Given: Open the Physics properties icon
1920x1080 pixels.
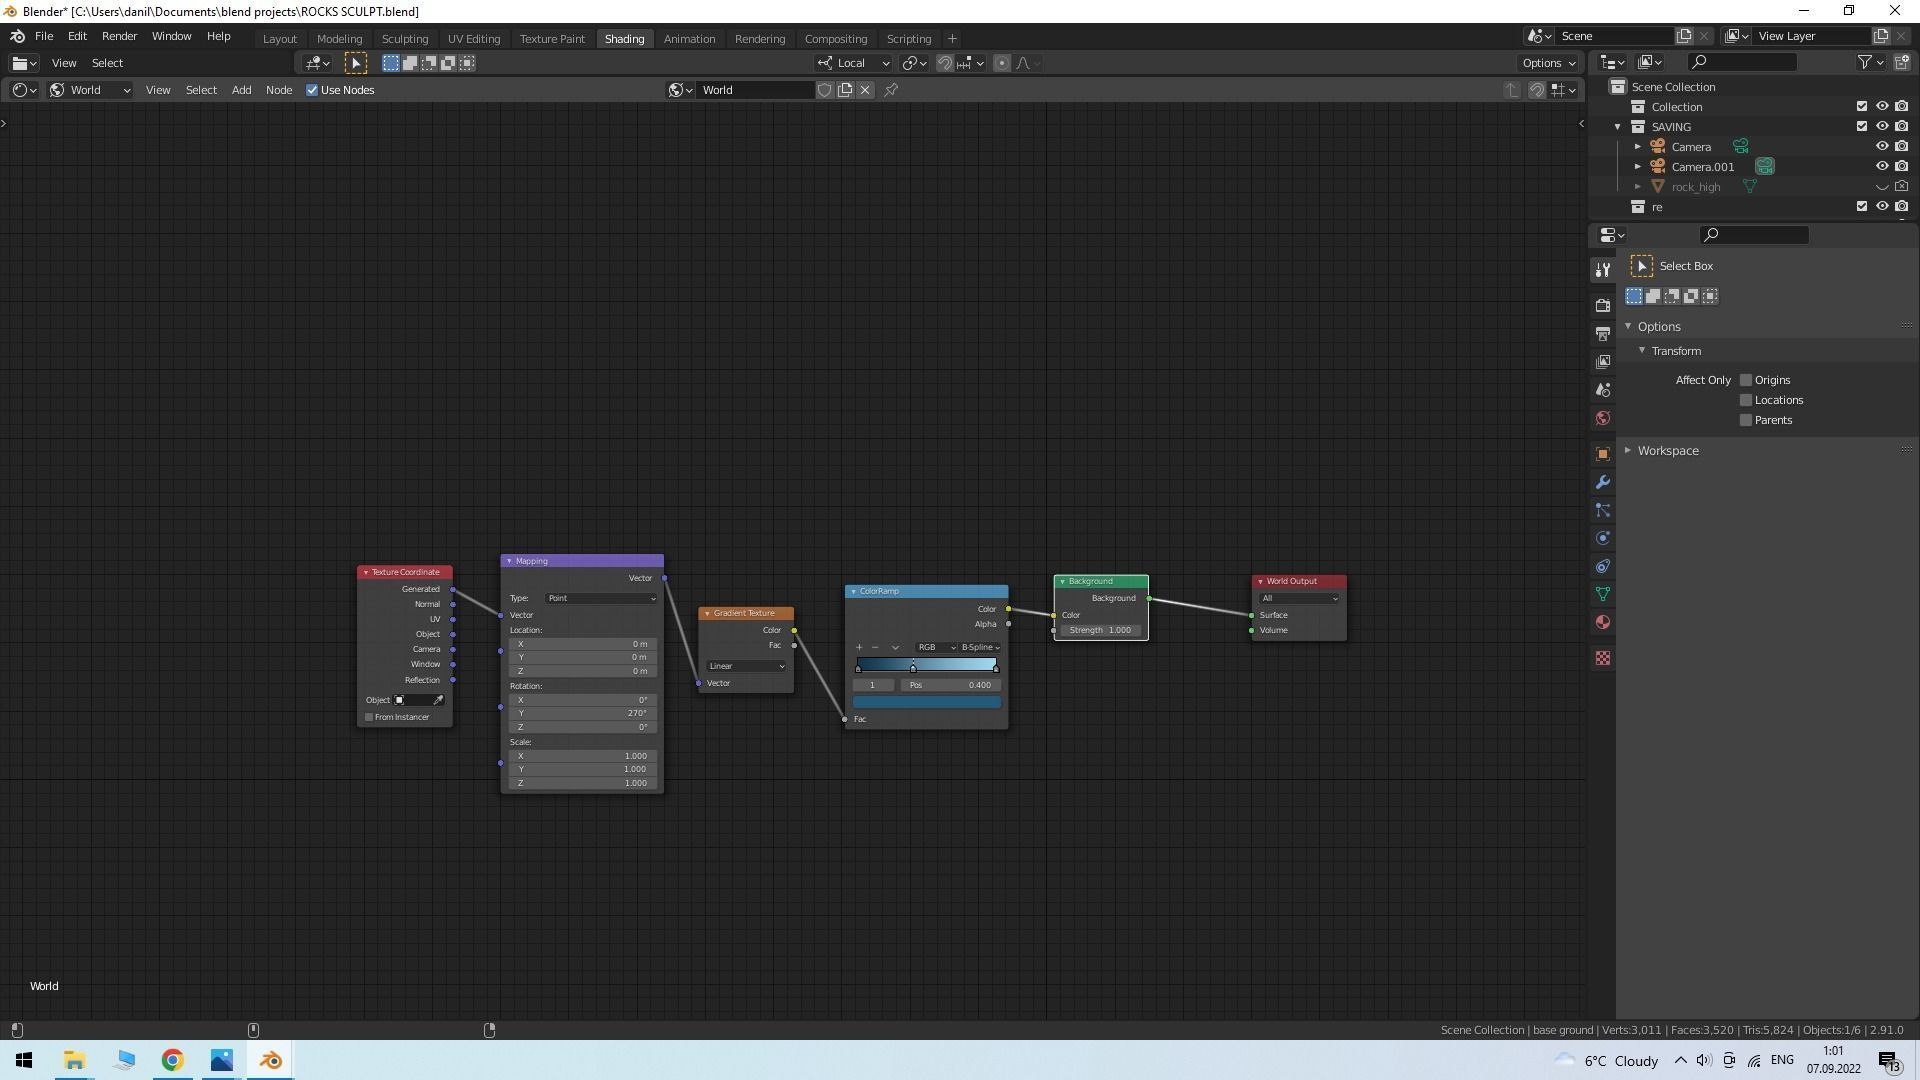Looking at the screenshot, I should pyautogui.click(x=1603, y=538).
